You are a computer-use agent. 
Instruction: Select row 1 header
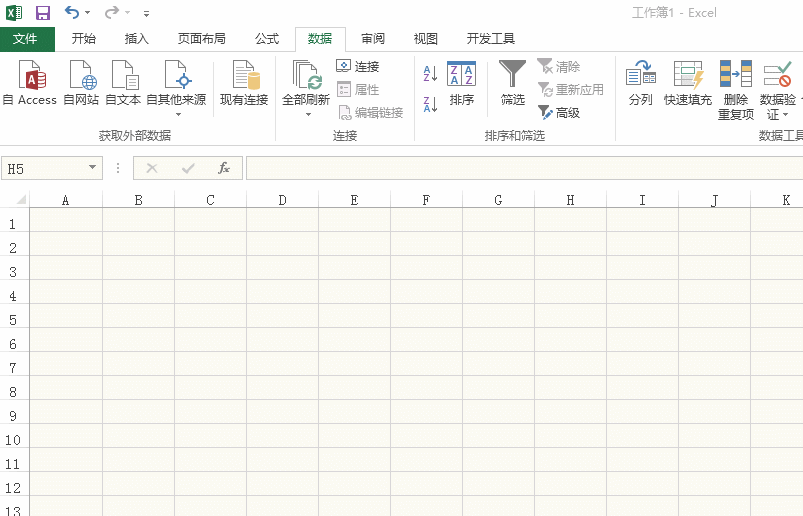pyautogui.click(x=14, y=220)
